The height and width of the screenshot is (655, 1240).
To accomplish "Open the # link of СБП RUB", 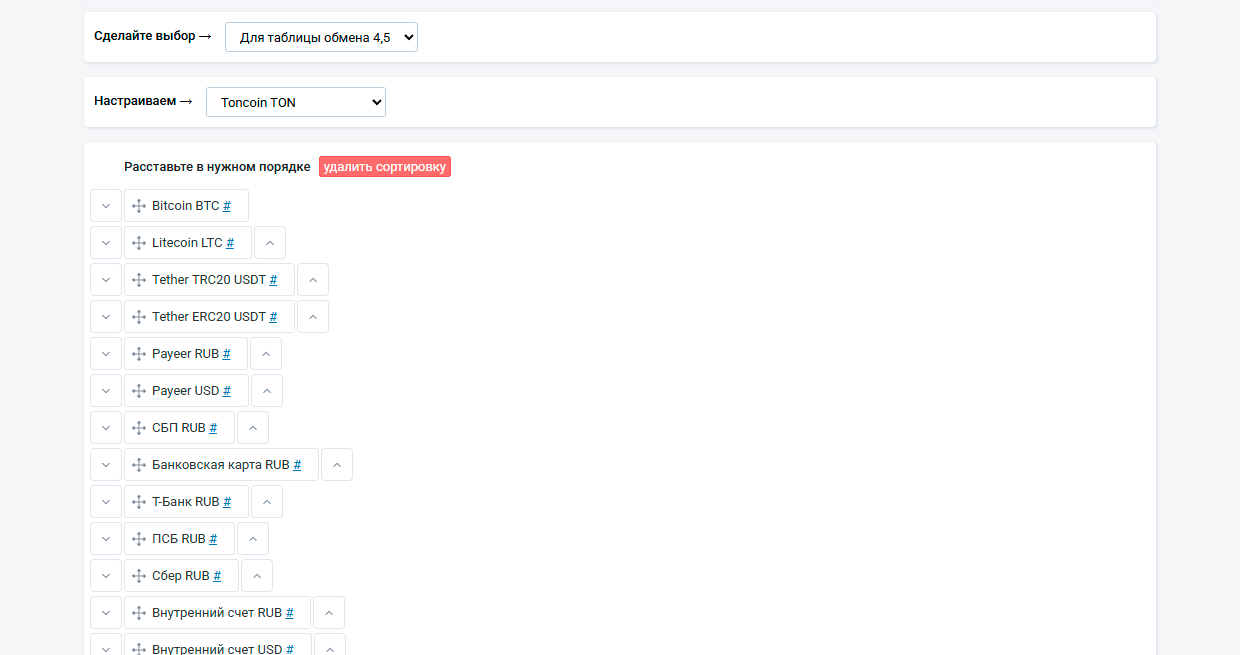I will [213, 428].
